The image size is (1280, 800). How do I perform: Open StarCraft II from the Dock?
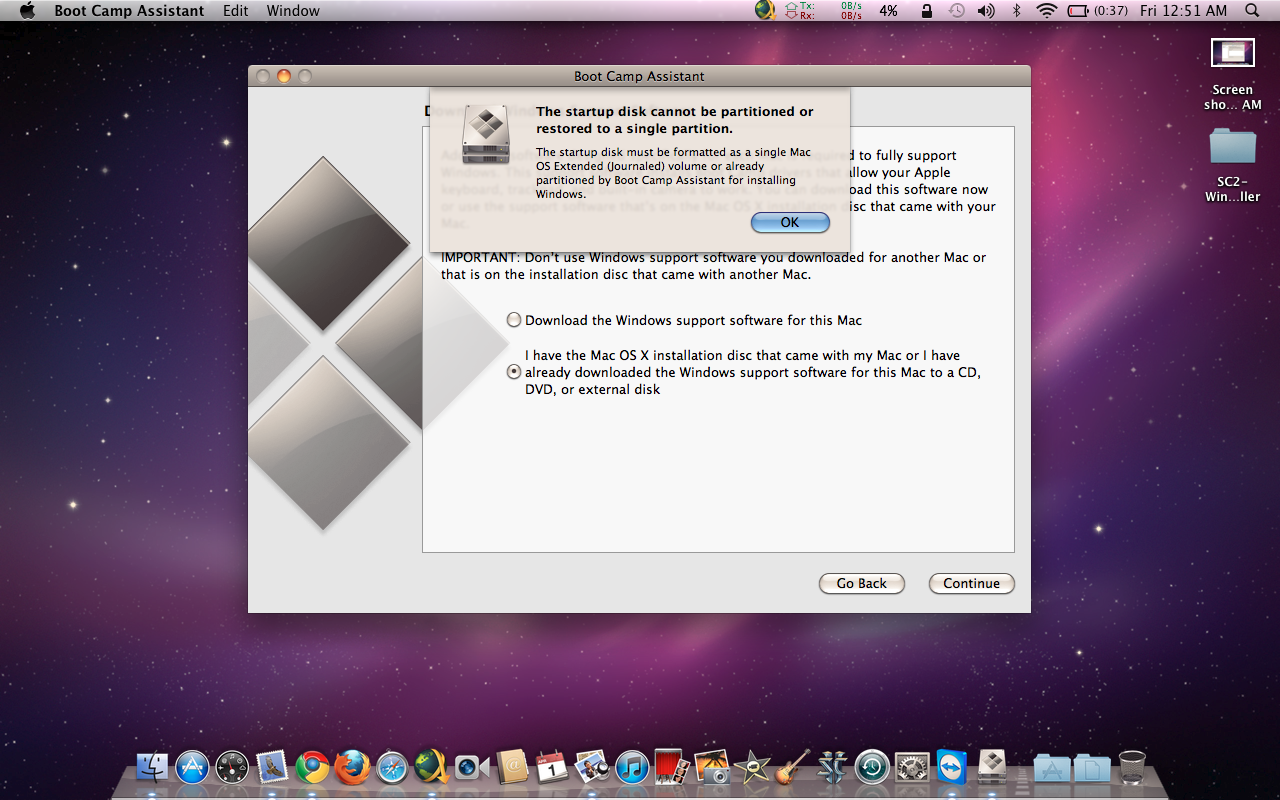click(832, 767)
